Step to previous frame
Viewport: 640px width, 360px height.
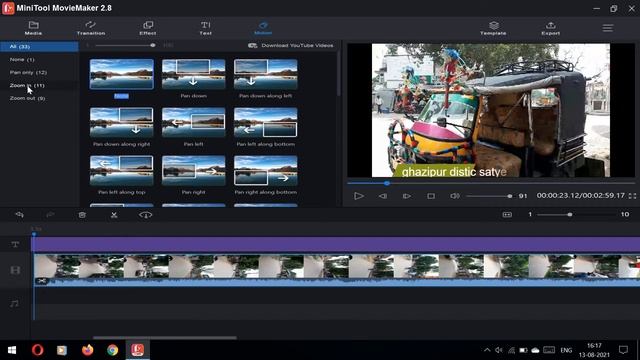383,196
